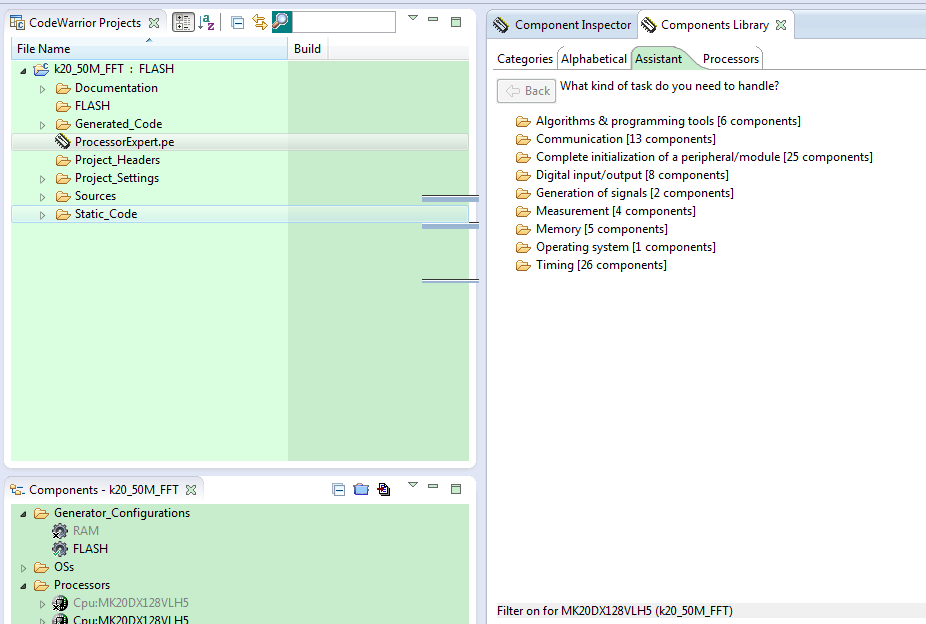The image size is (926, 624).
Task: Click blue folder icon in Components toolbar
Action: click(361, 489)
